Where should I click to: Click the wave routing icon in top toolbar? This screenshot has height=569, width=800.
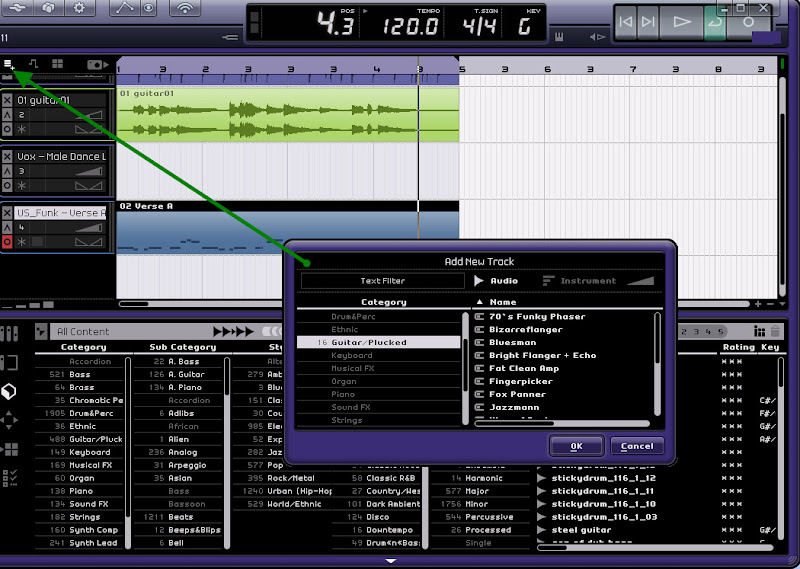coord(17,8)
